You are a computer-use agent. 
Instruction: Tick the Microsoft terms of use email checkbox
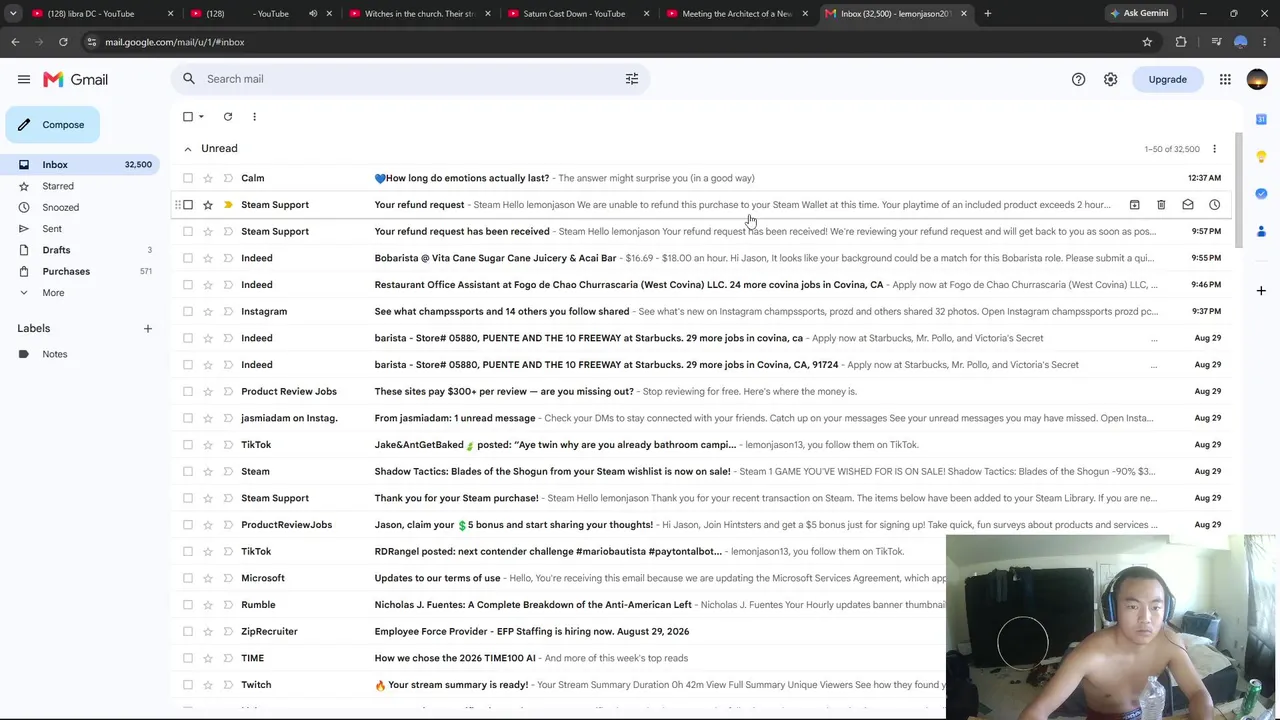click(x=188, y=578)
